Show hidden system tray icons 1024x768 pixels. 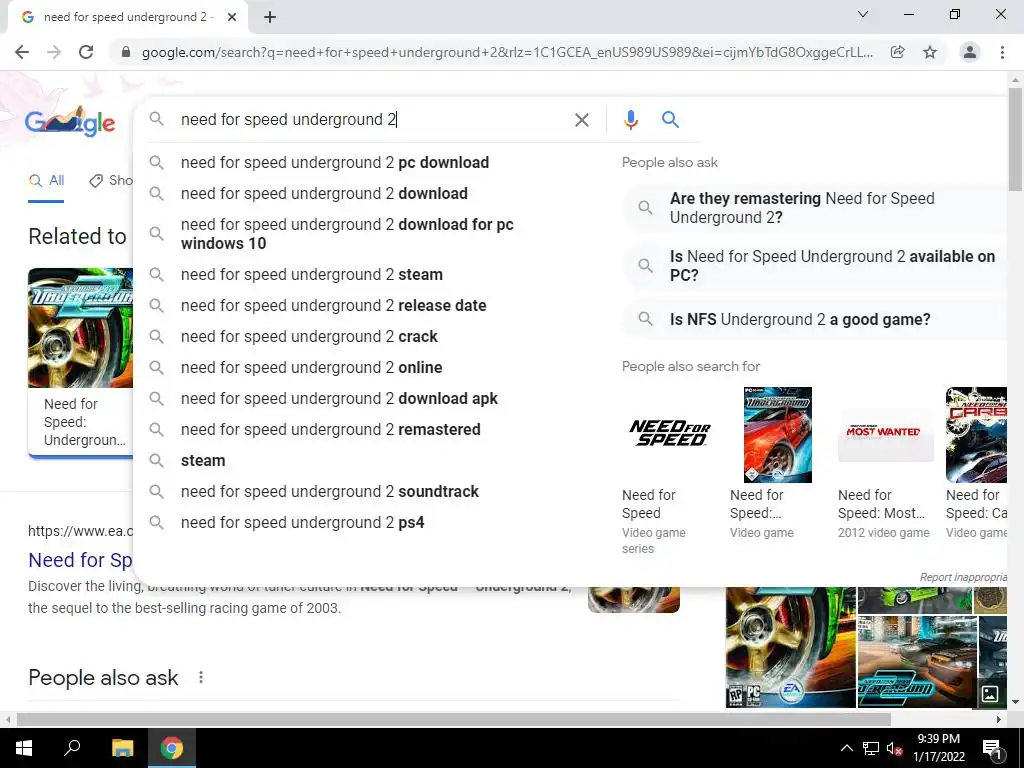pyautogui.click(x=846, y=748)
